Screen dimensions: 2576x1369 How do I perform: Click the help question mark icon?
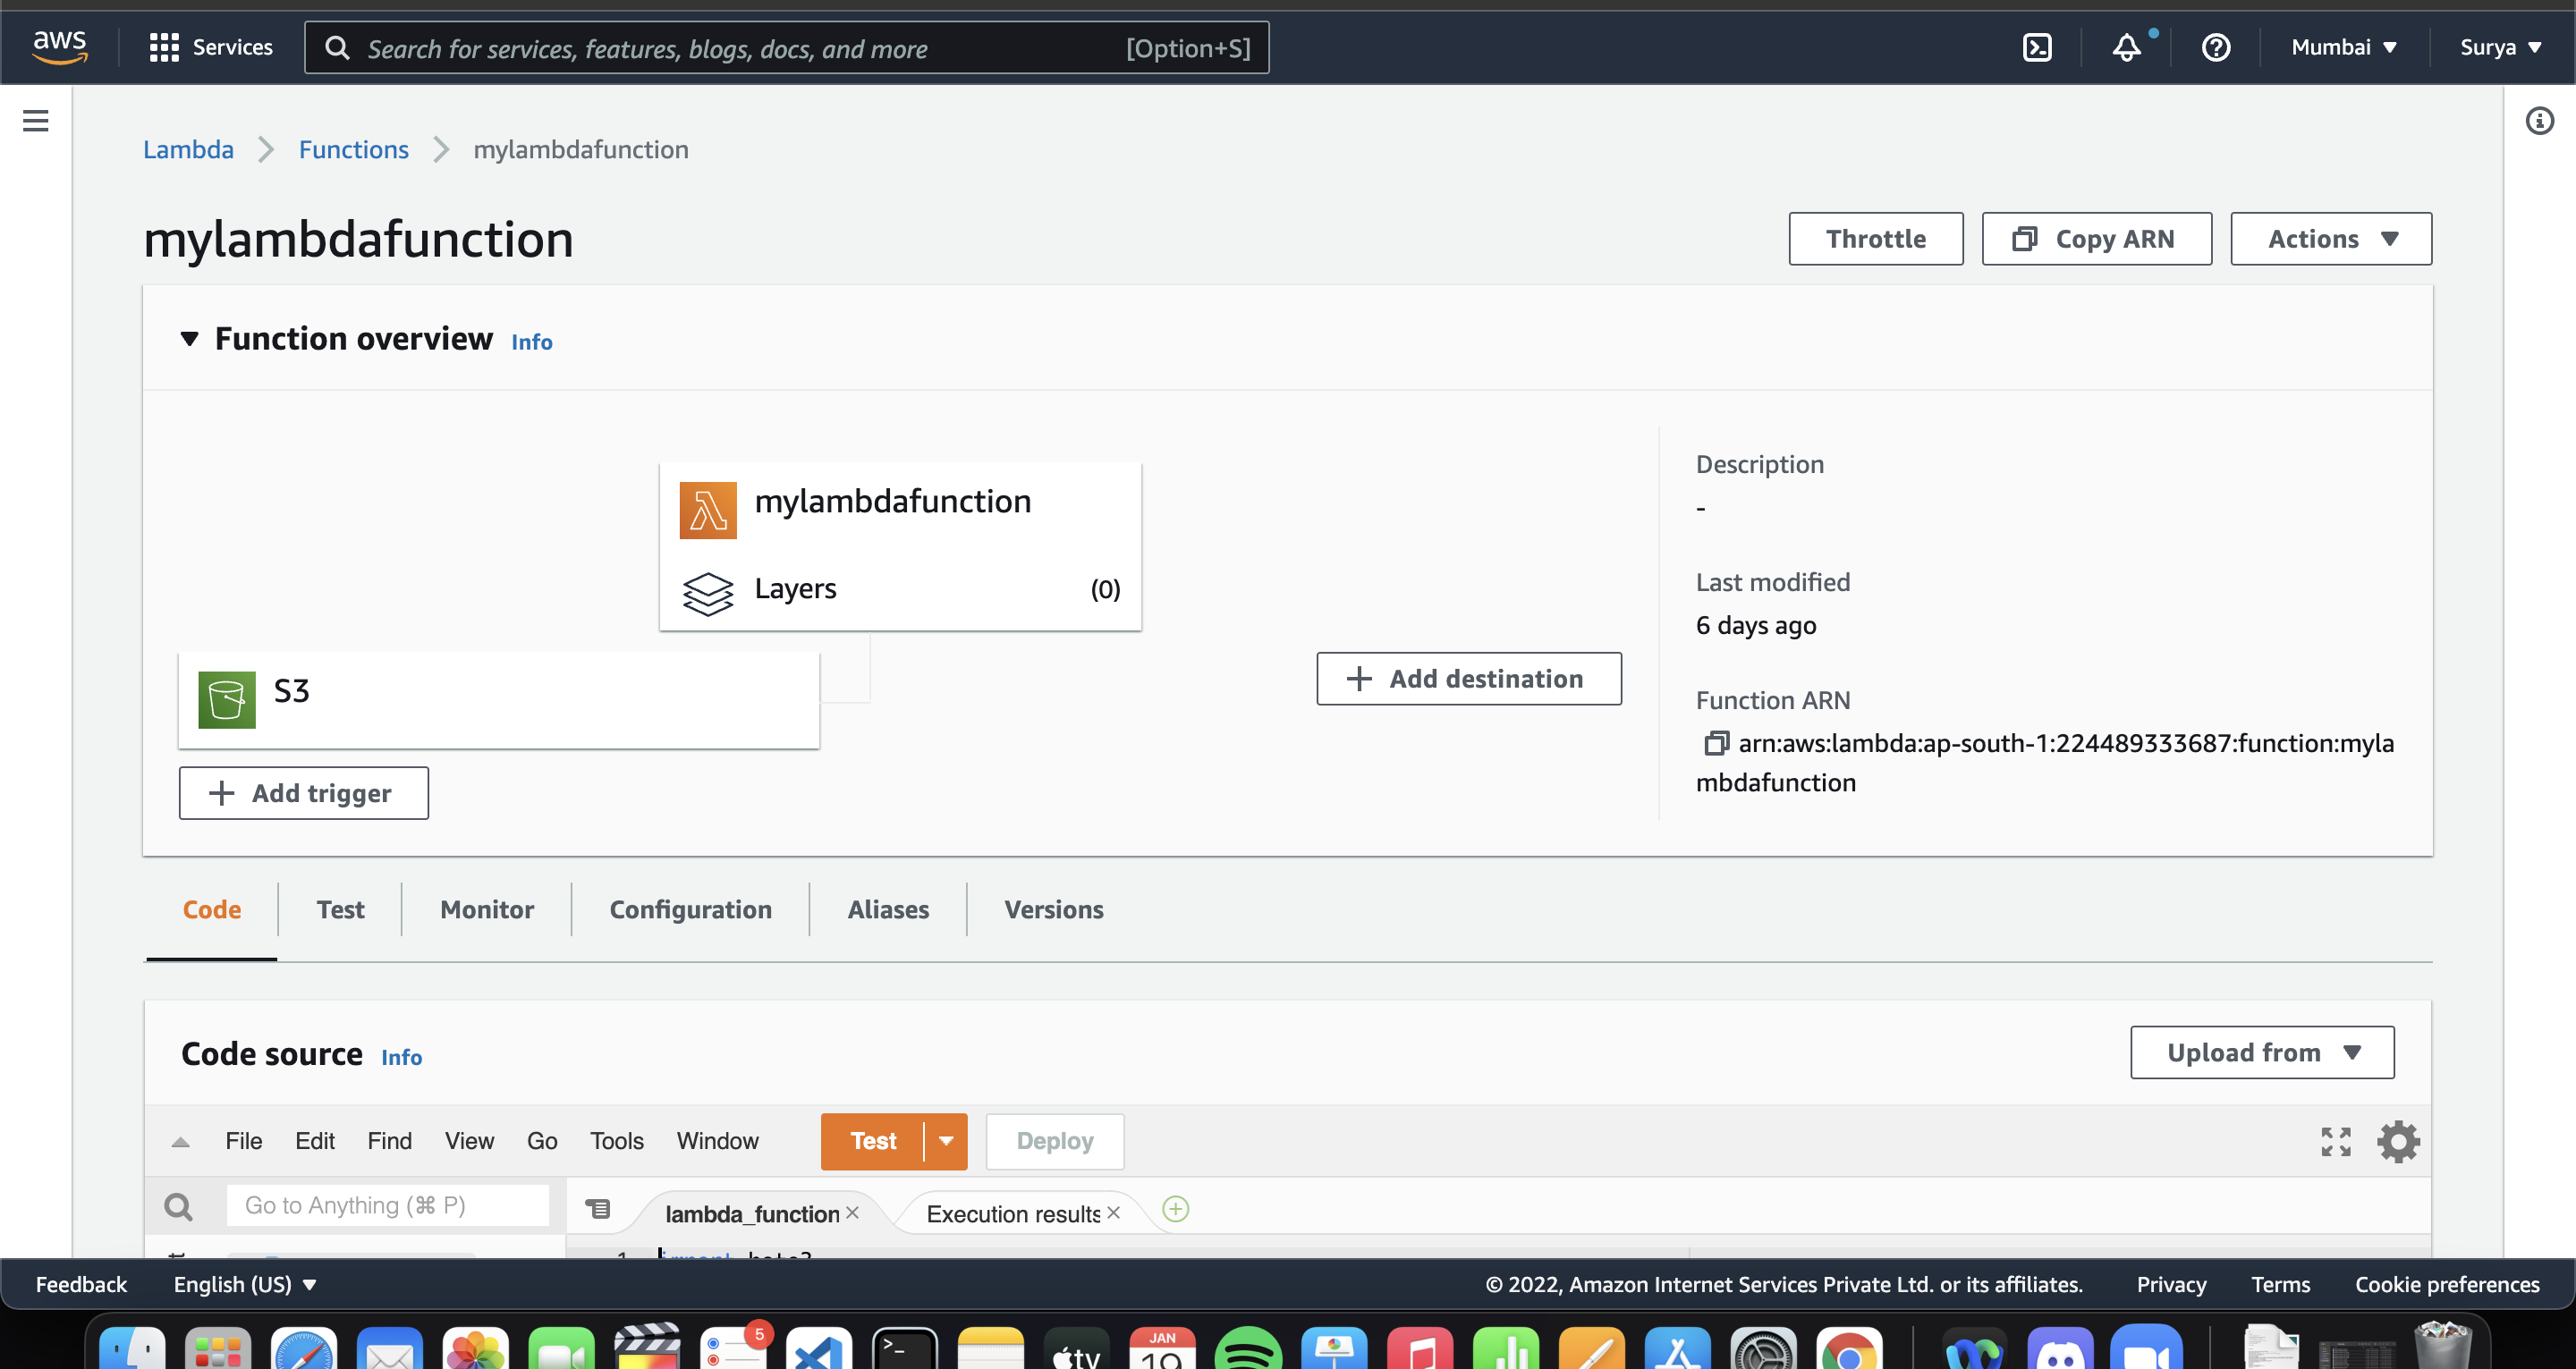click(x=2216, y=47)
